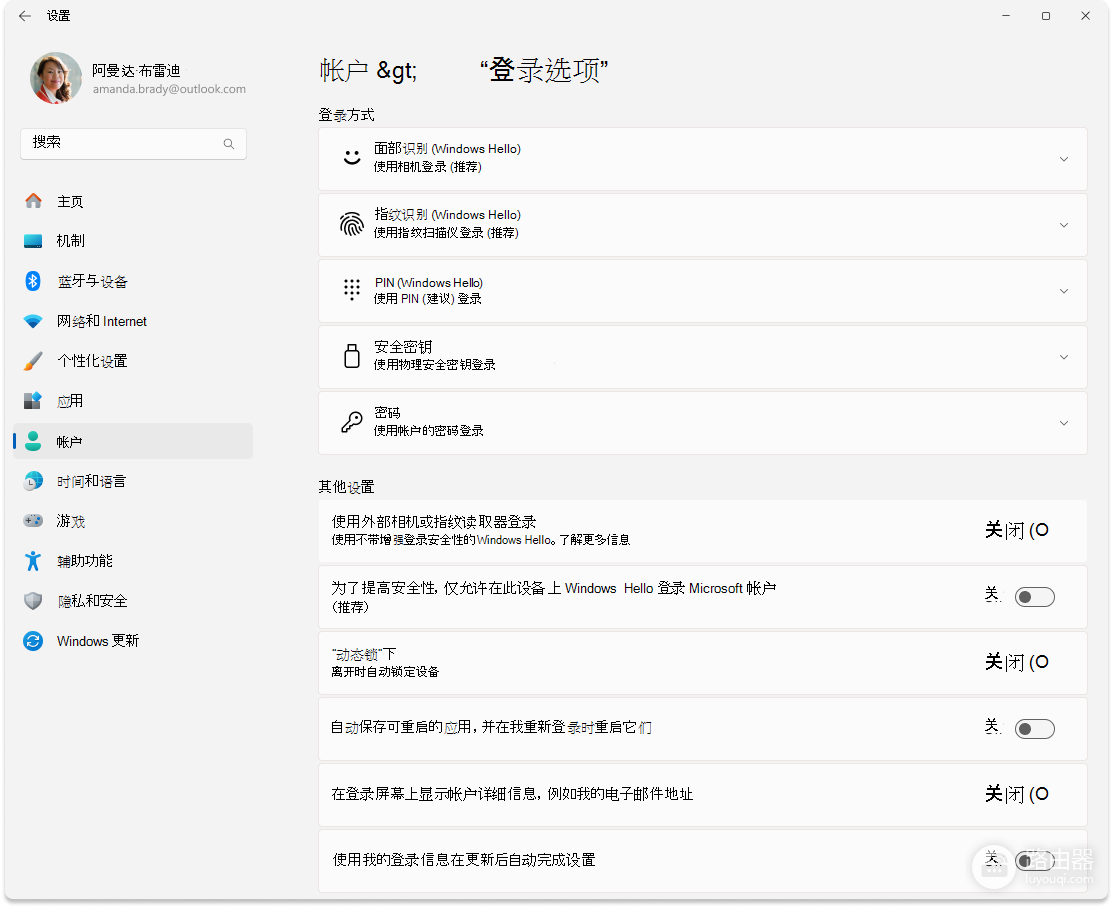Image resolution: width=1112 pixels, height=907 pixels.
Task: Minimize the 设置 window
Action: coord(1006,16)
